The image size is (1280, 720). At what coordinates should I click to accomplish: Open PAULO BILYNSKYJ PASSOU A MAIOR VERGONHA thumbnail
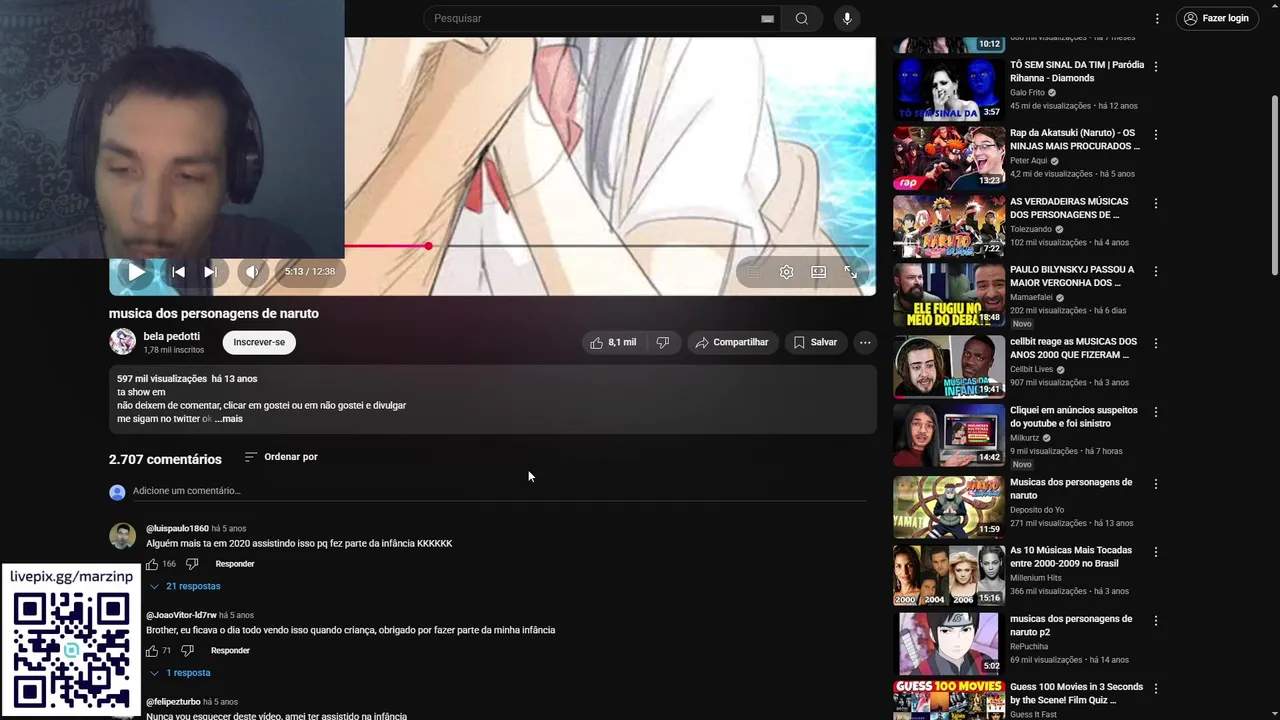coord(949,295)
